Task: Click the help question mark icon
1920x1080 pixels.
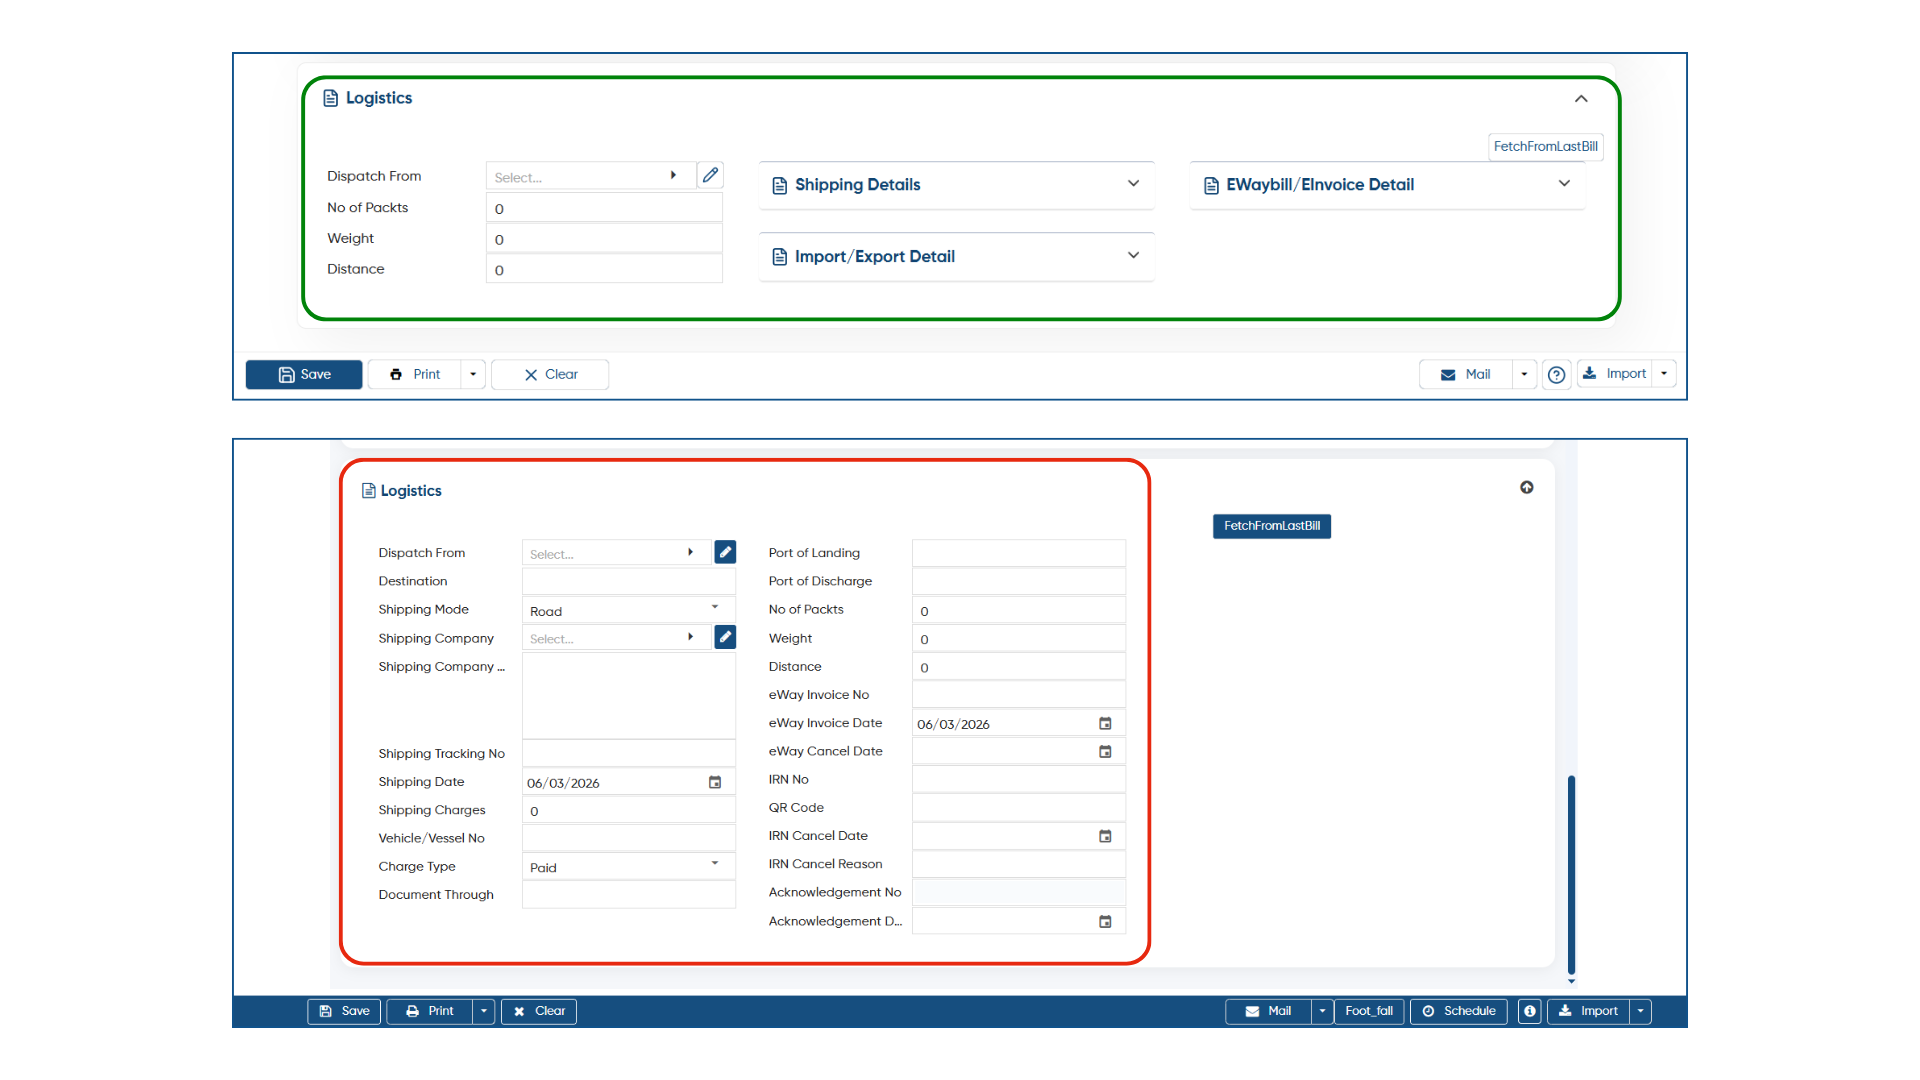Action: point(1556,375)
